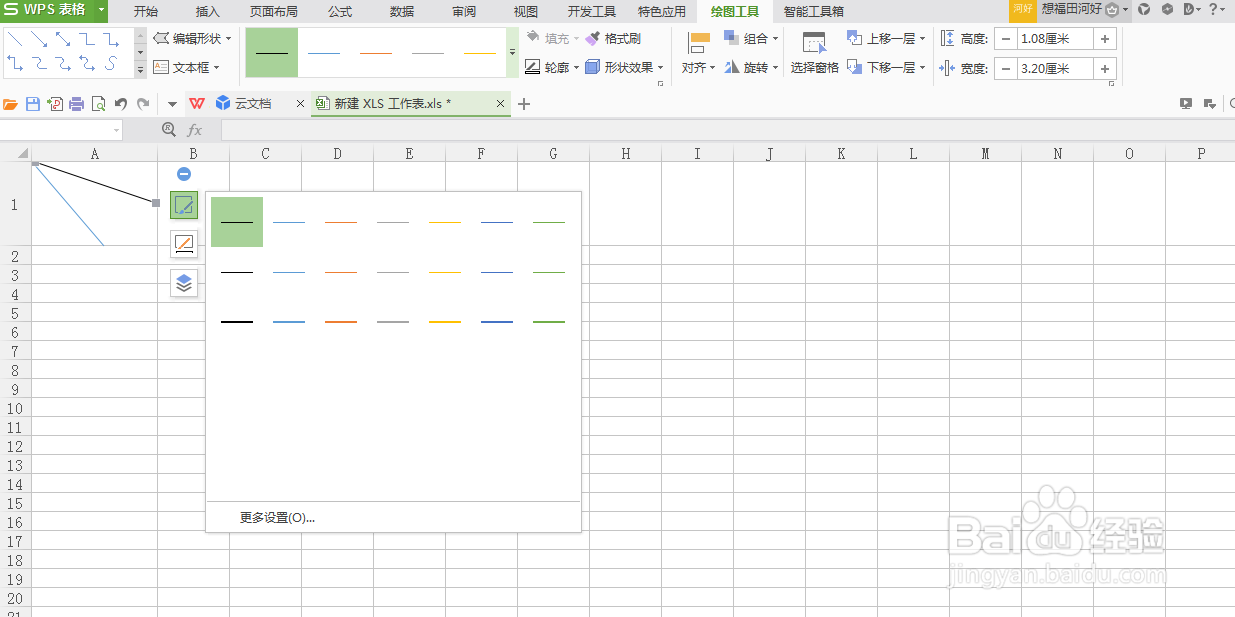Viewport: 1235px width, 617px height.
Task: Open the help question-mark menu
Action: click(1216, 9)
